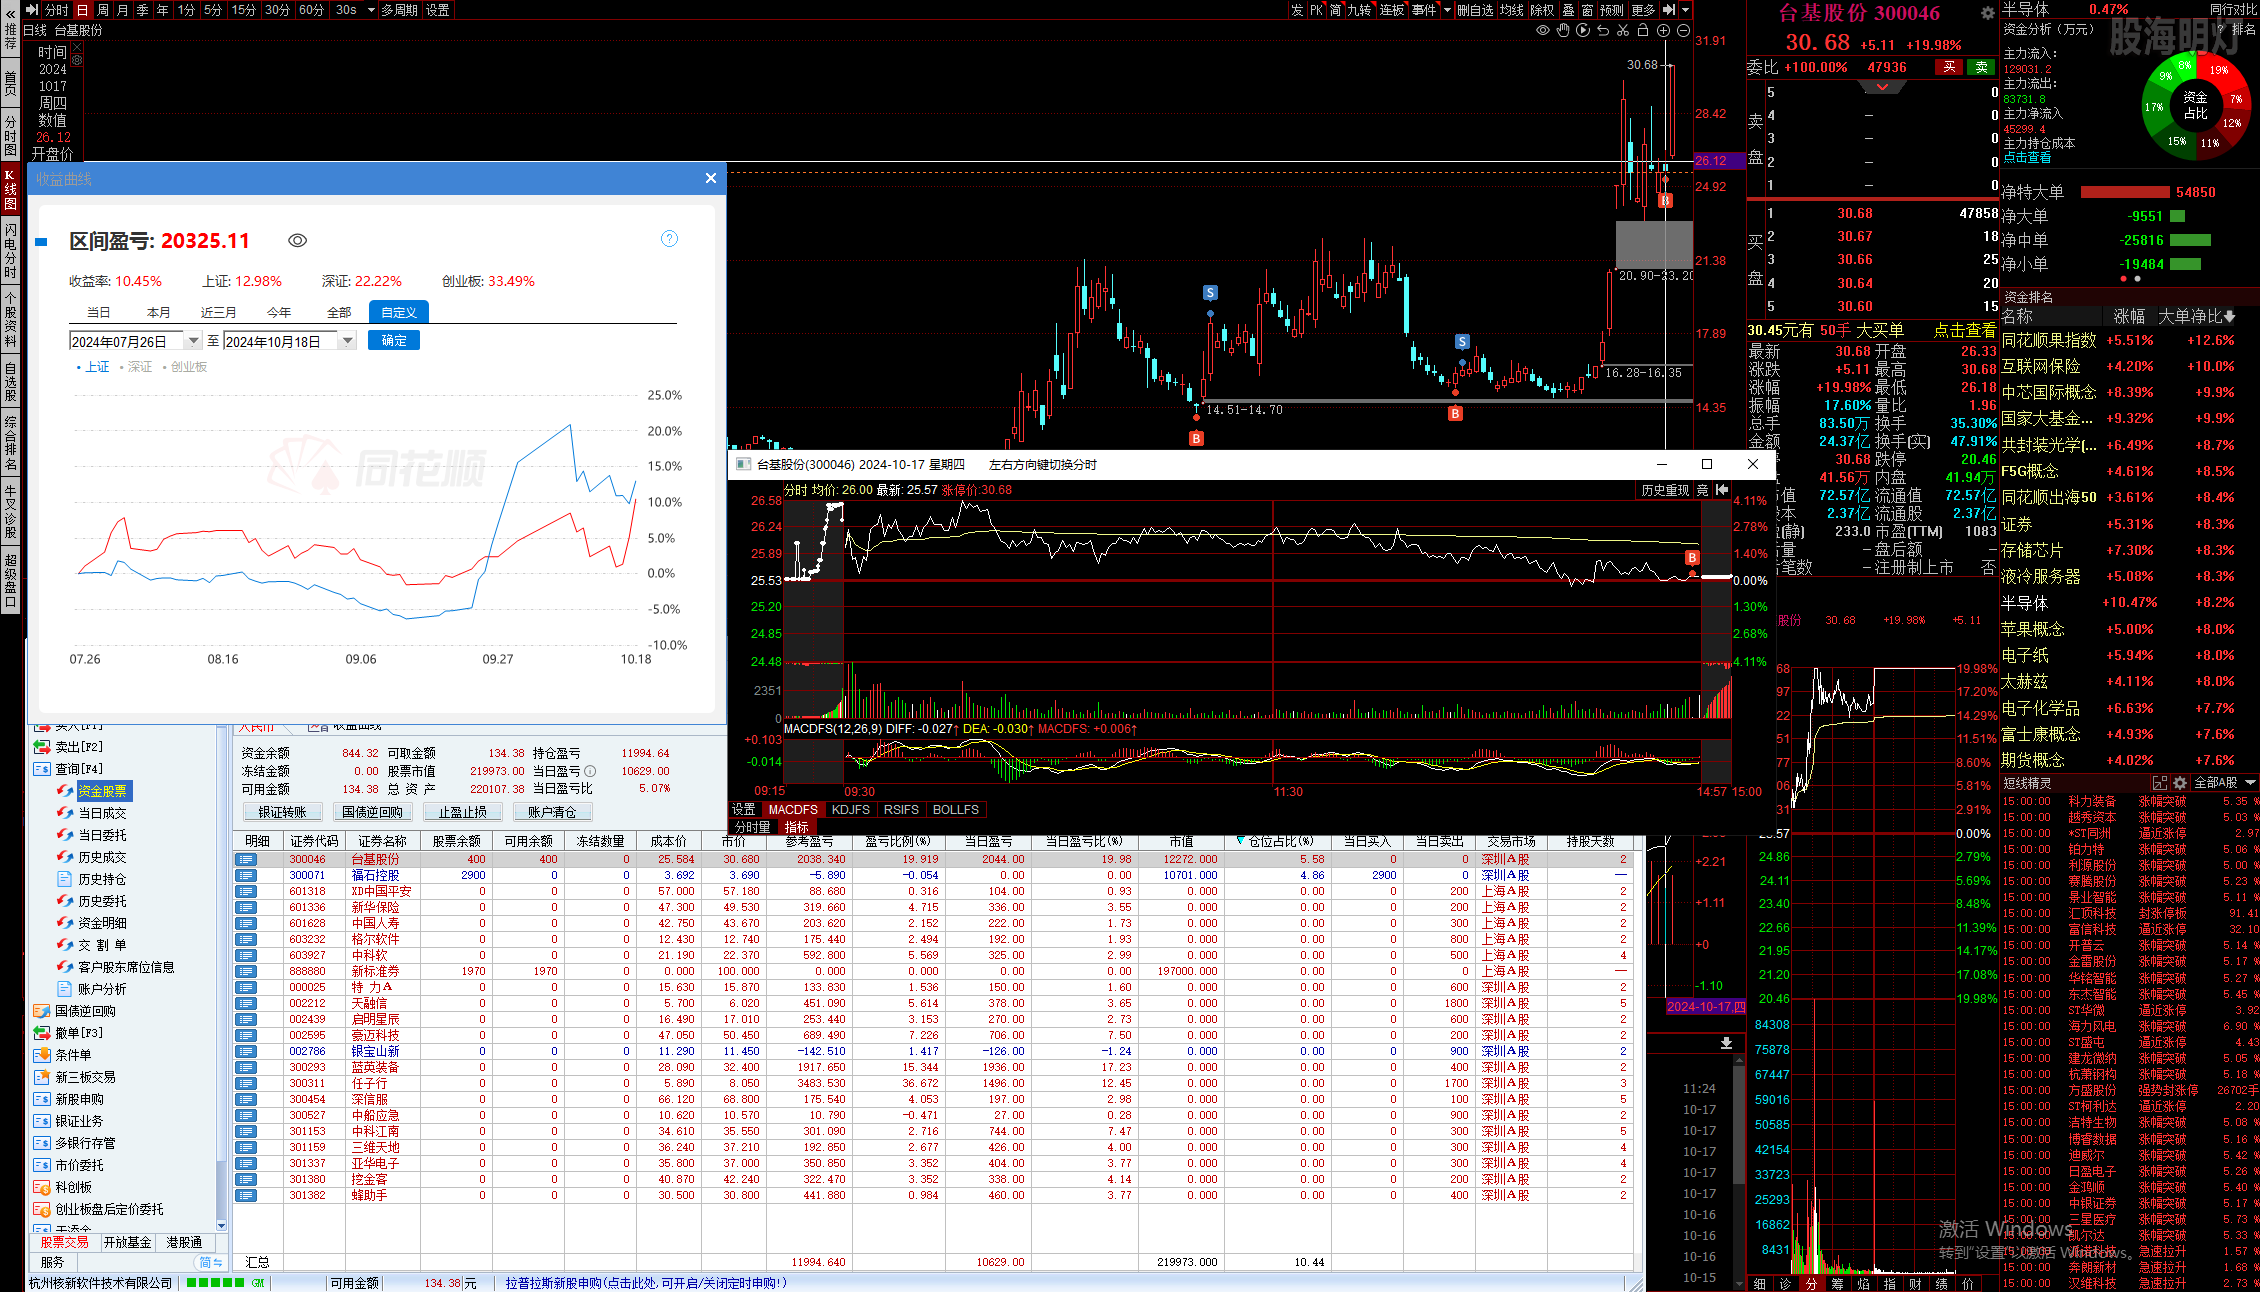2260x1292 pixels.
Task: Click the 新三板交易 star icon
Action: (42, 1077)
